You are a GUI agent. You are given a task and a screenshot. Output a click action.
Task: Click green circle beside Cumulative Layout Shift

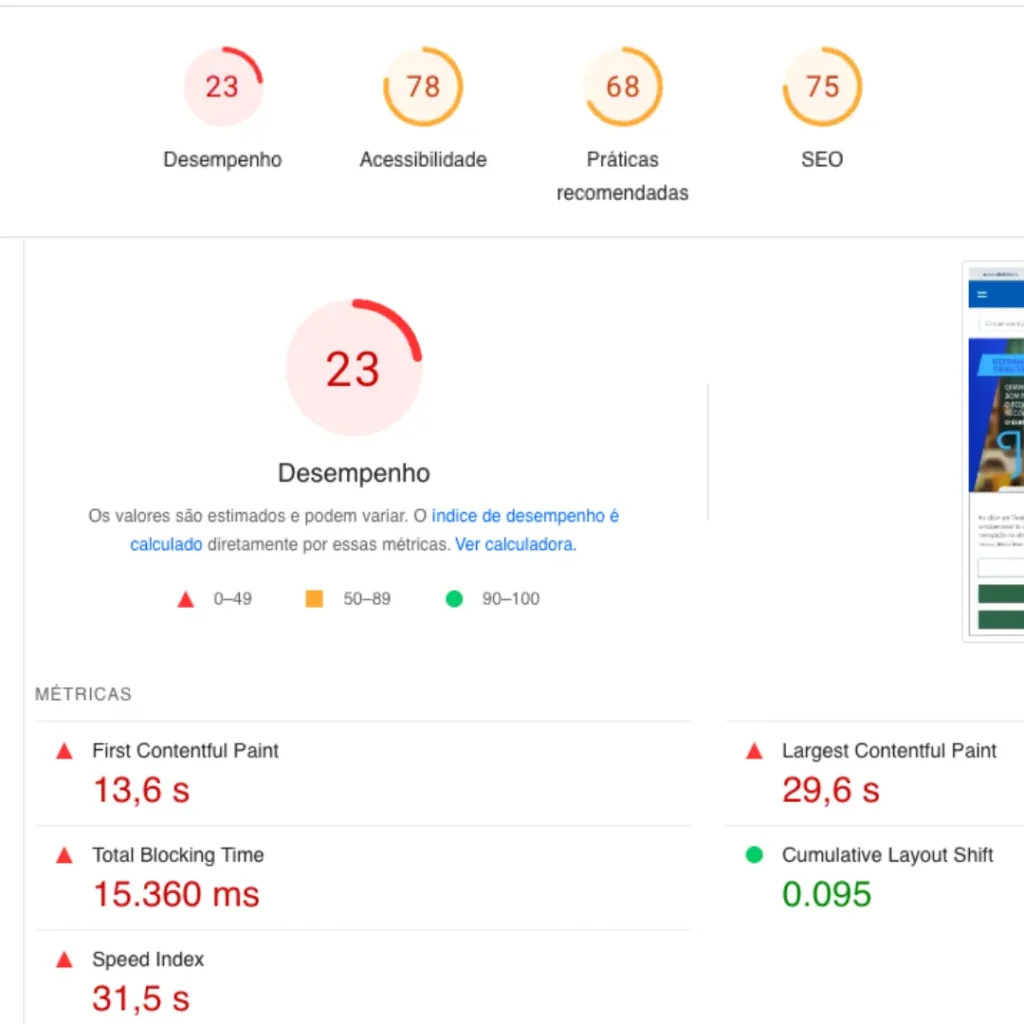754,855
